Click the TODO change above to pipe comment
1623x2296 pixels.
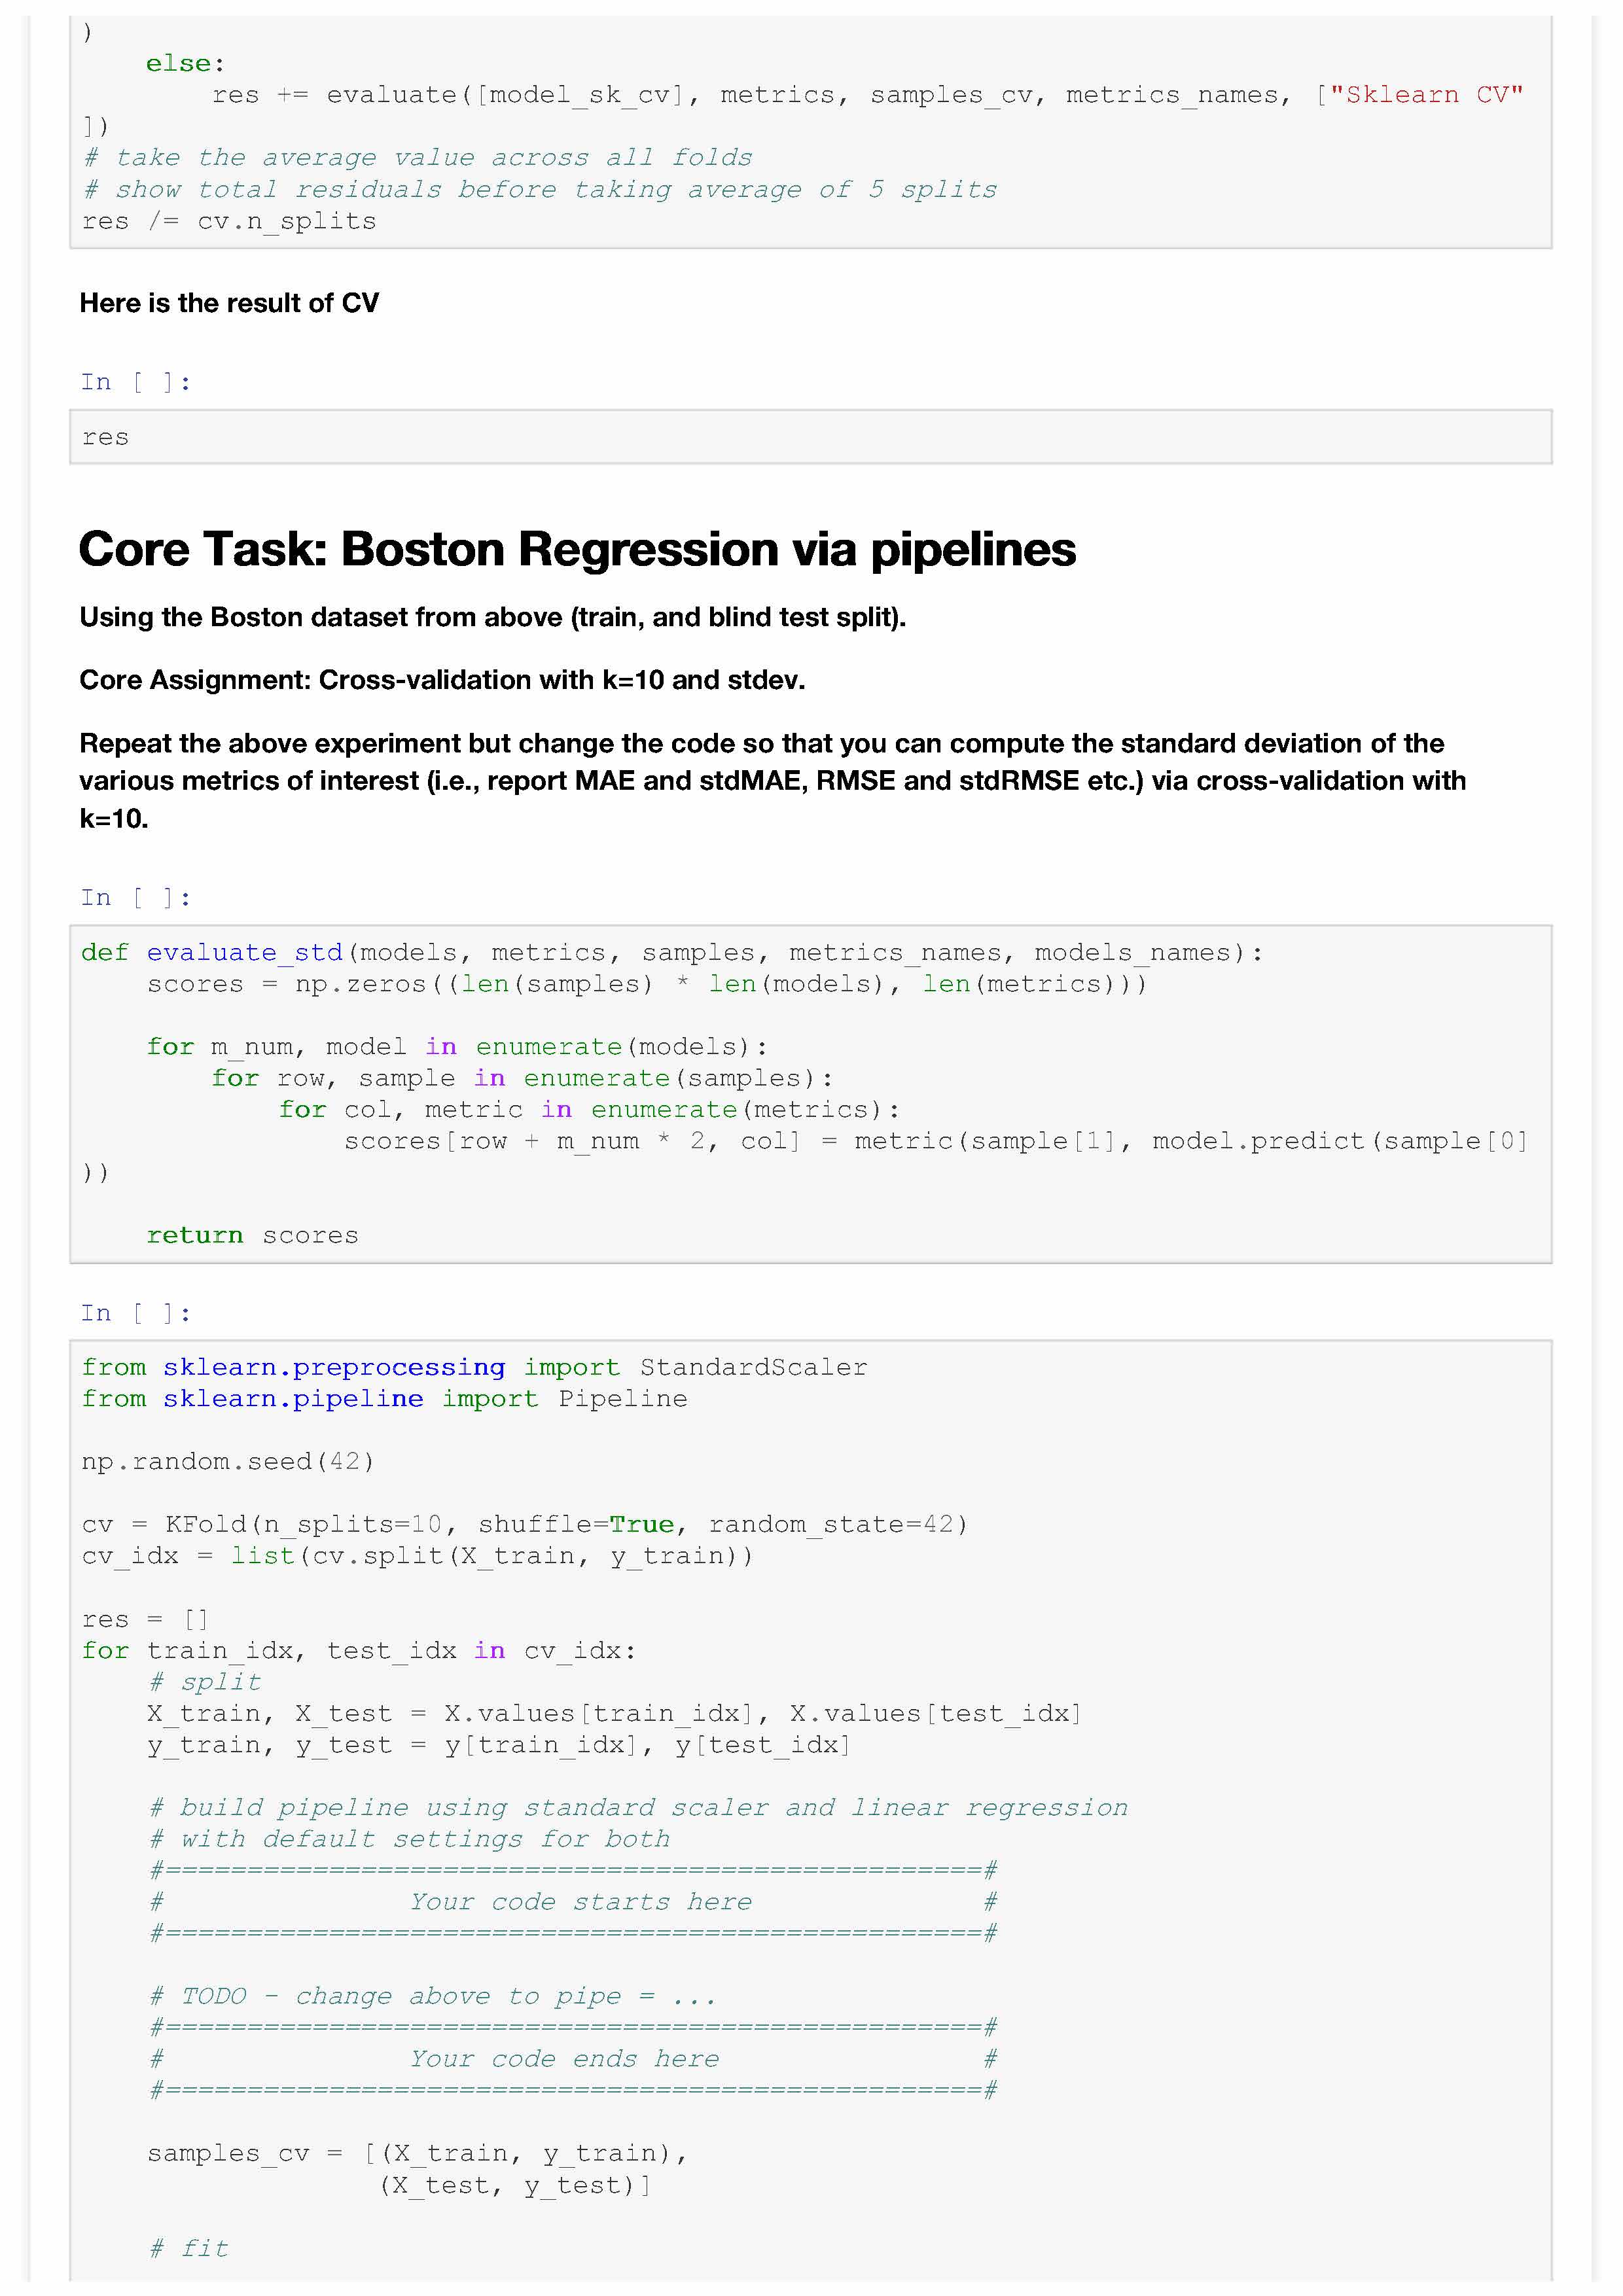point(432,1996)
